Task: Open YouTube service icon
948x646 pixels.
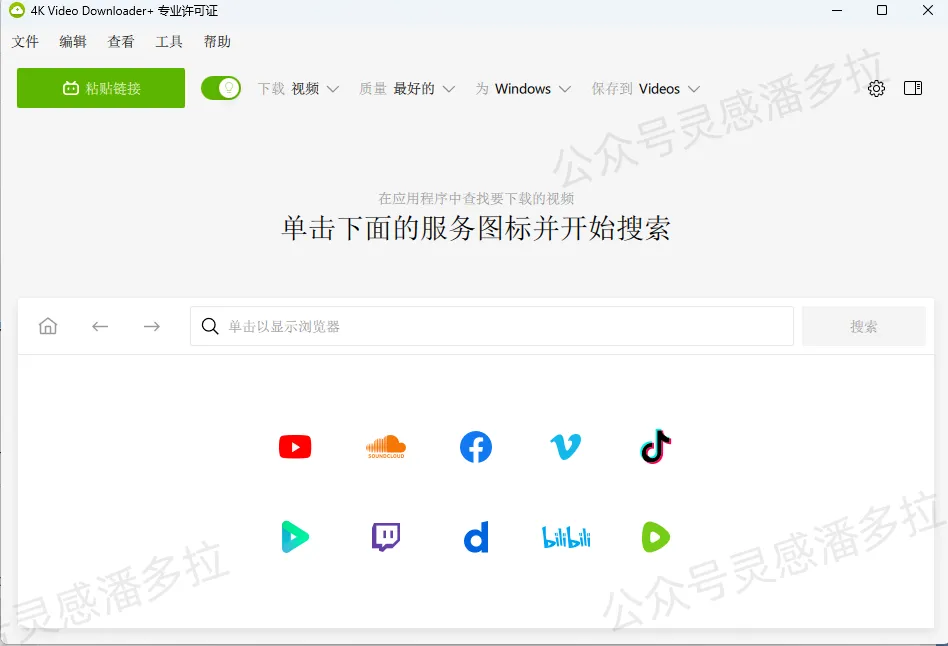Action: (x=295, y=447)
